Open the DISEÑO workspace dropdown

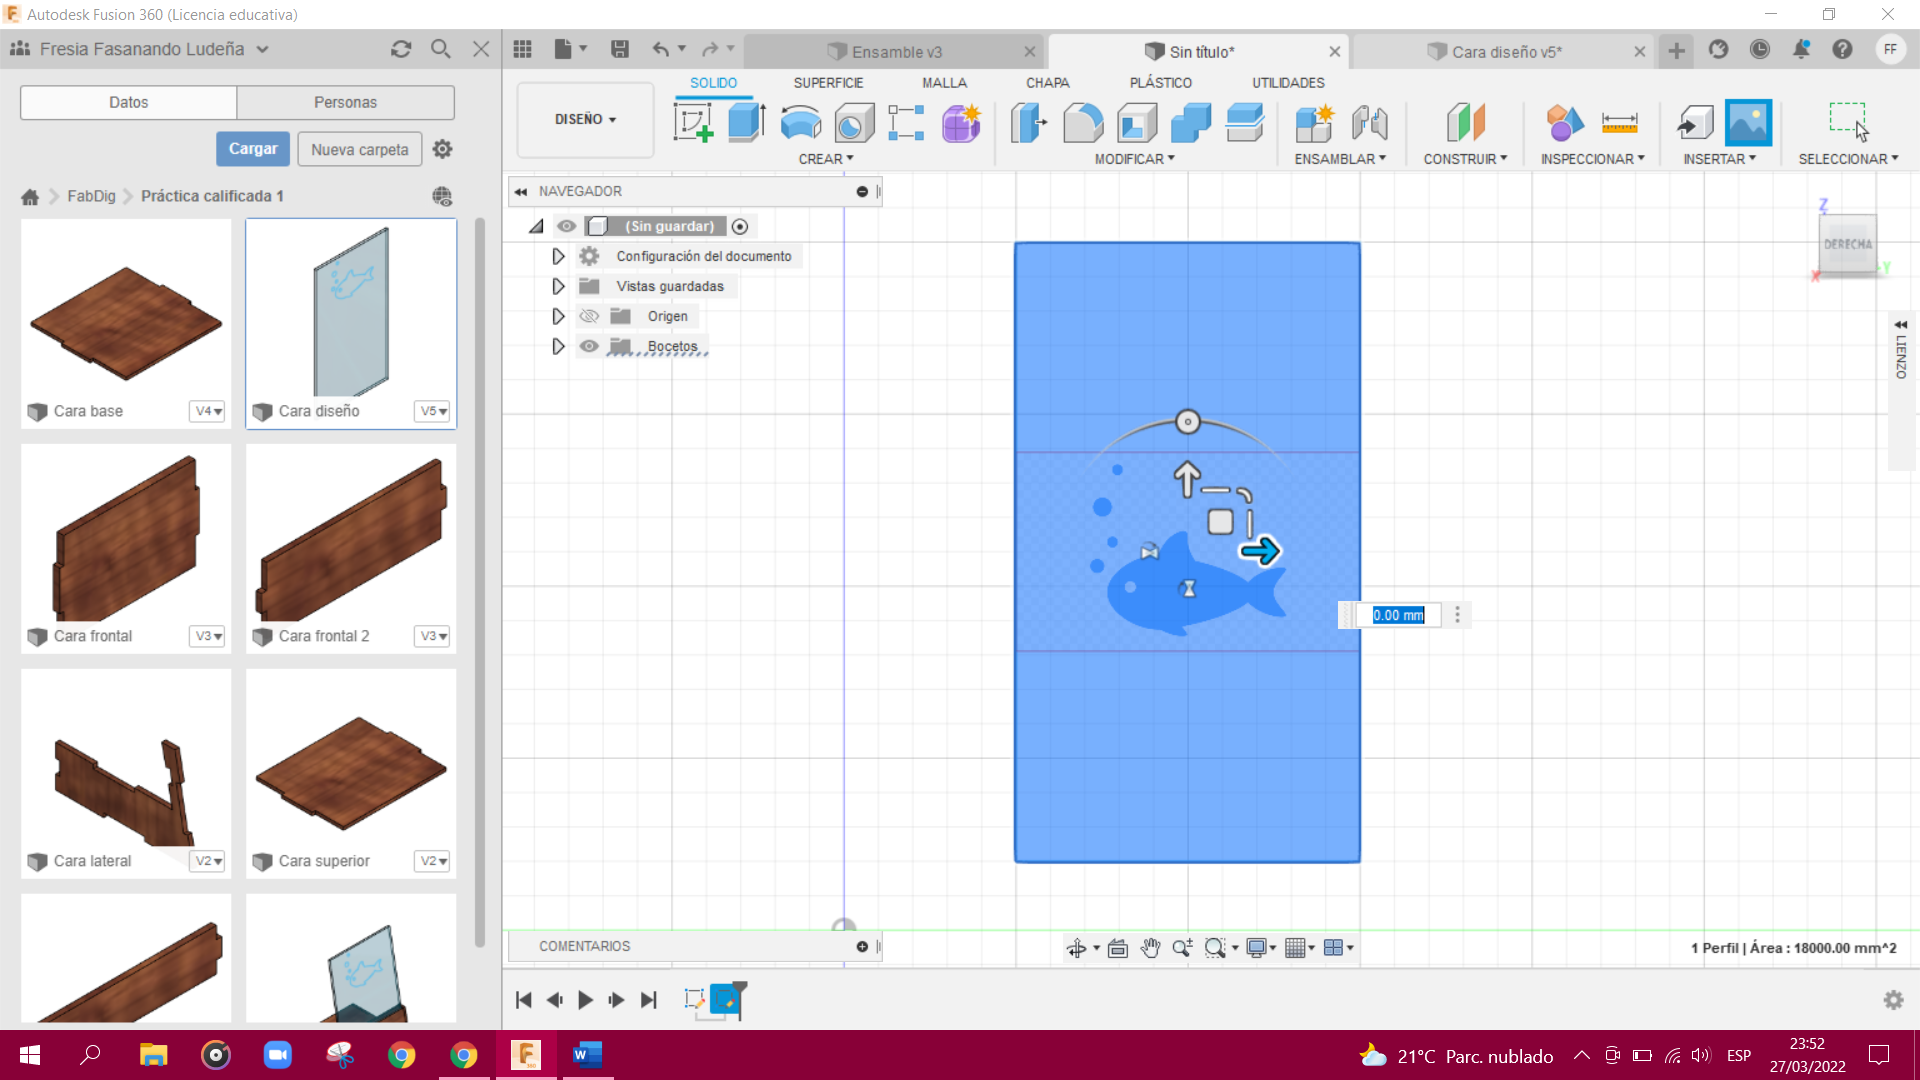[x=585, y=119]
